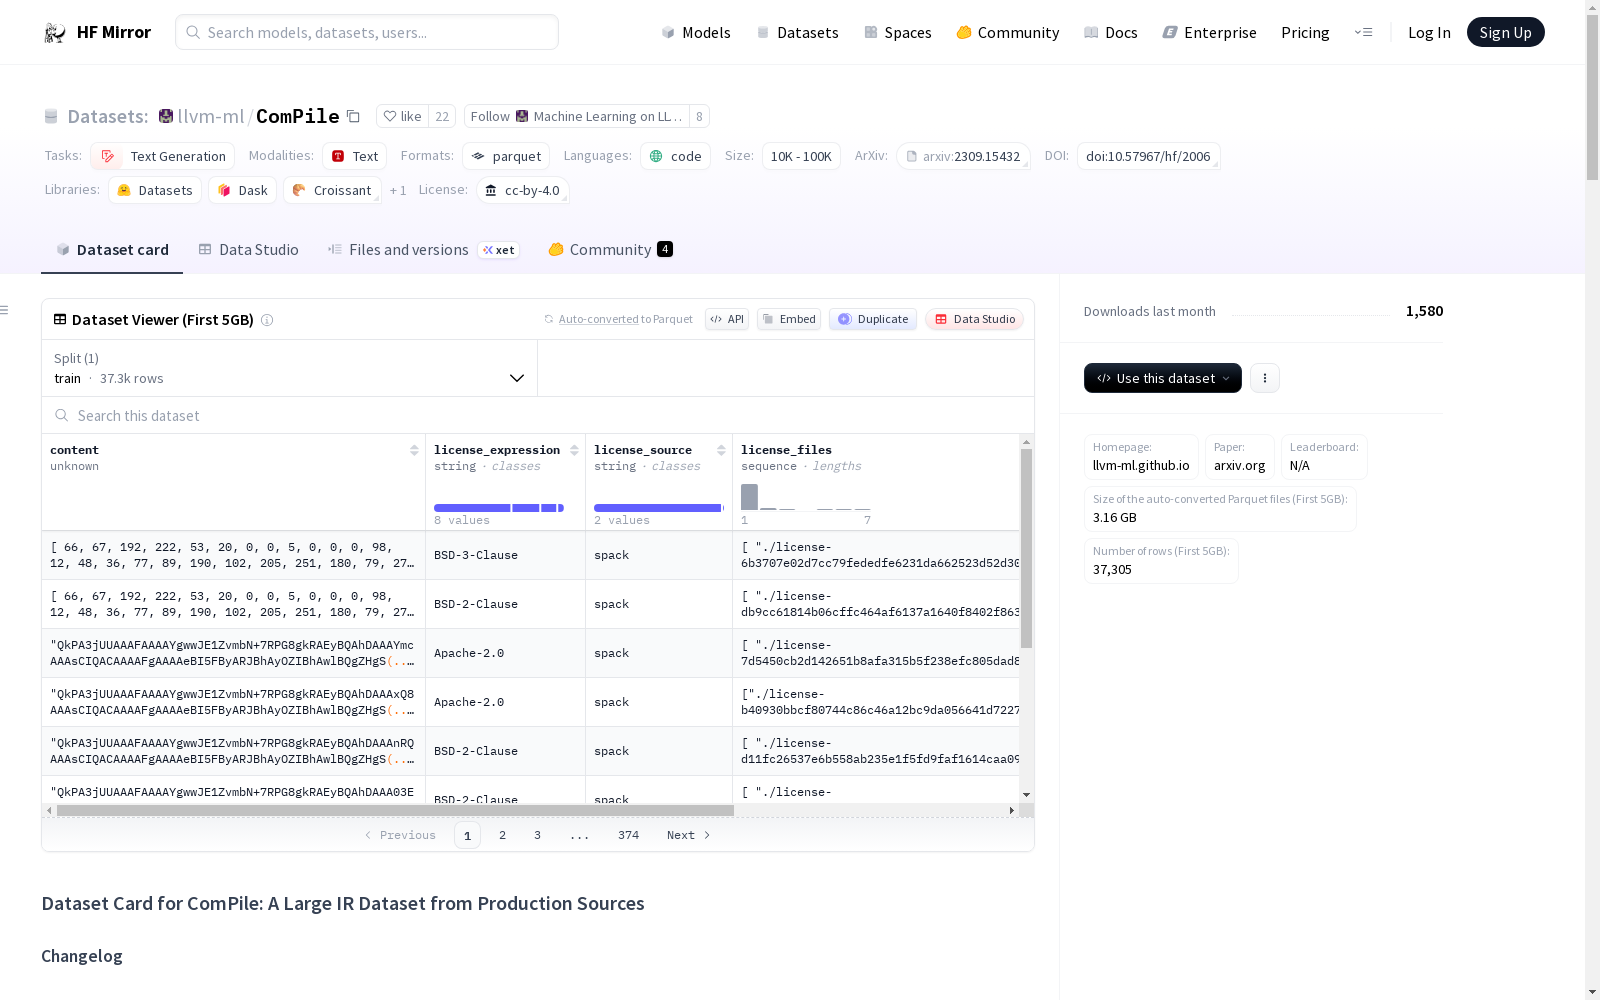1600x1000 pixels.
Task: Open the arxiv:2309.15432 tag
Action: 963,156
